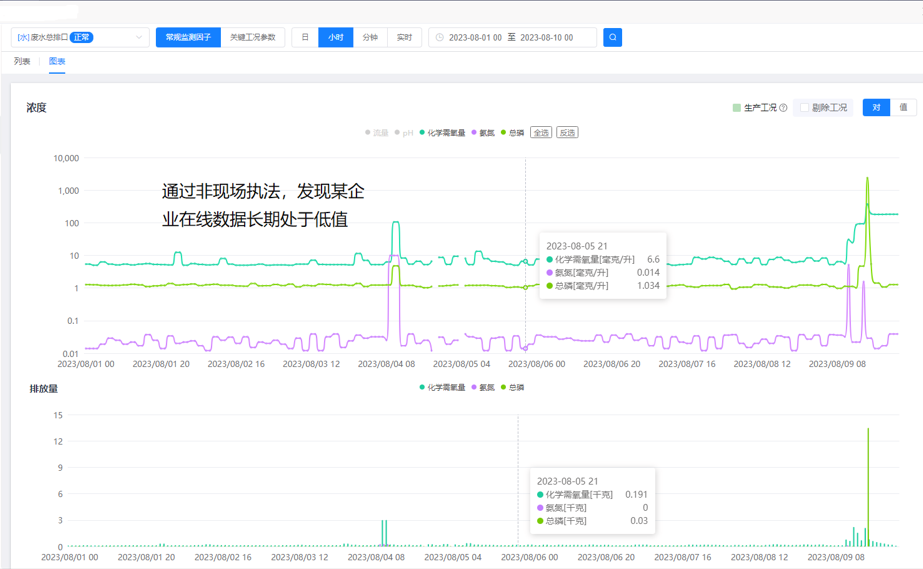The image size is (923, 569).
Task: Click the tall 总磷 bar near 2023/08/09
Action: [868, 487]
